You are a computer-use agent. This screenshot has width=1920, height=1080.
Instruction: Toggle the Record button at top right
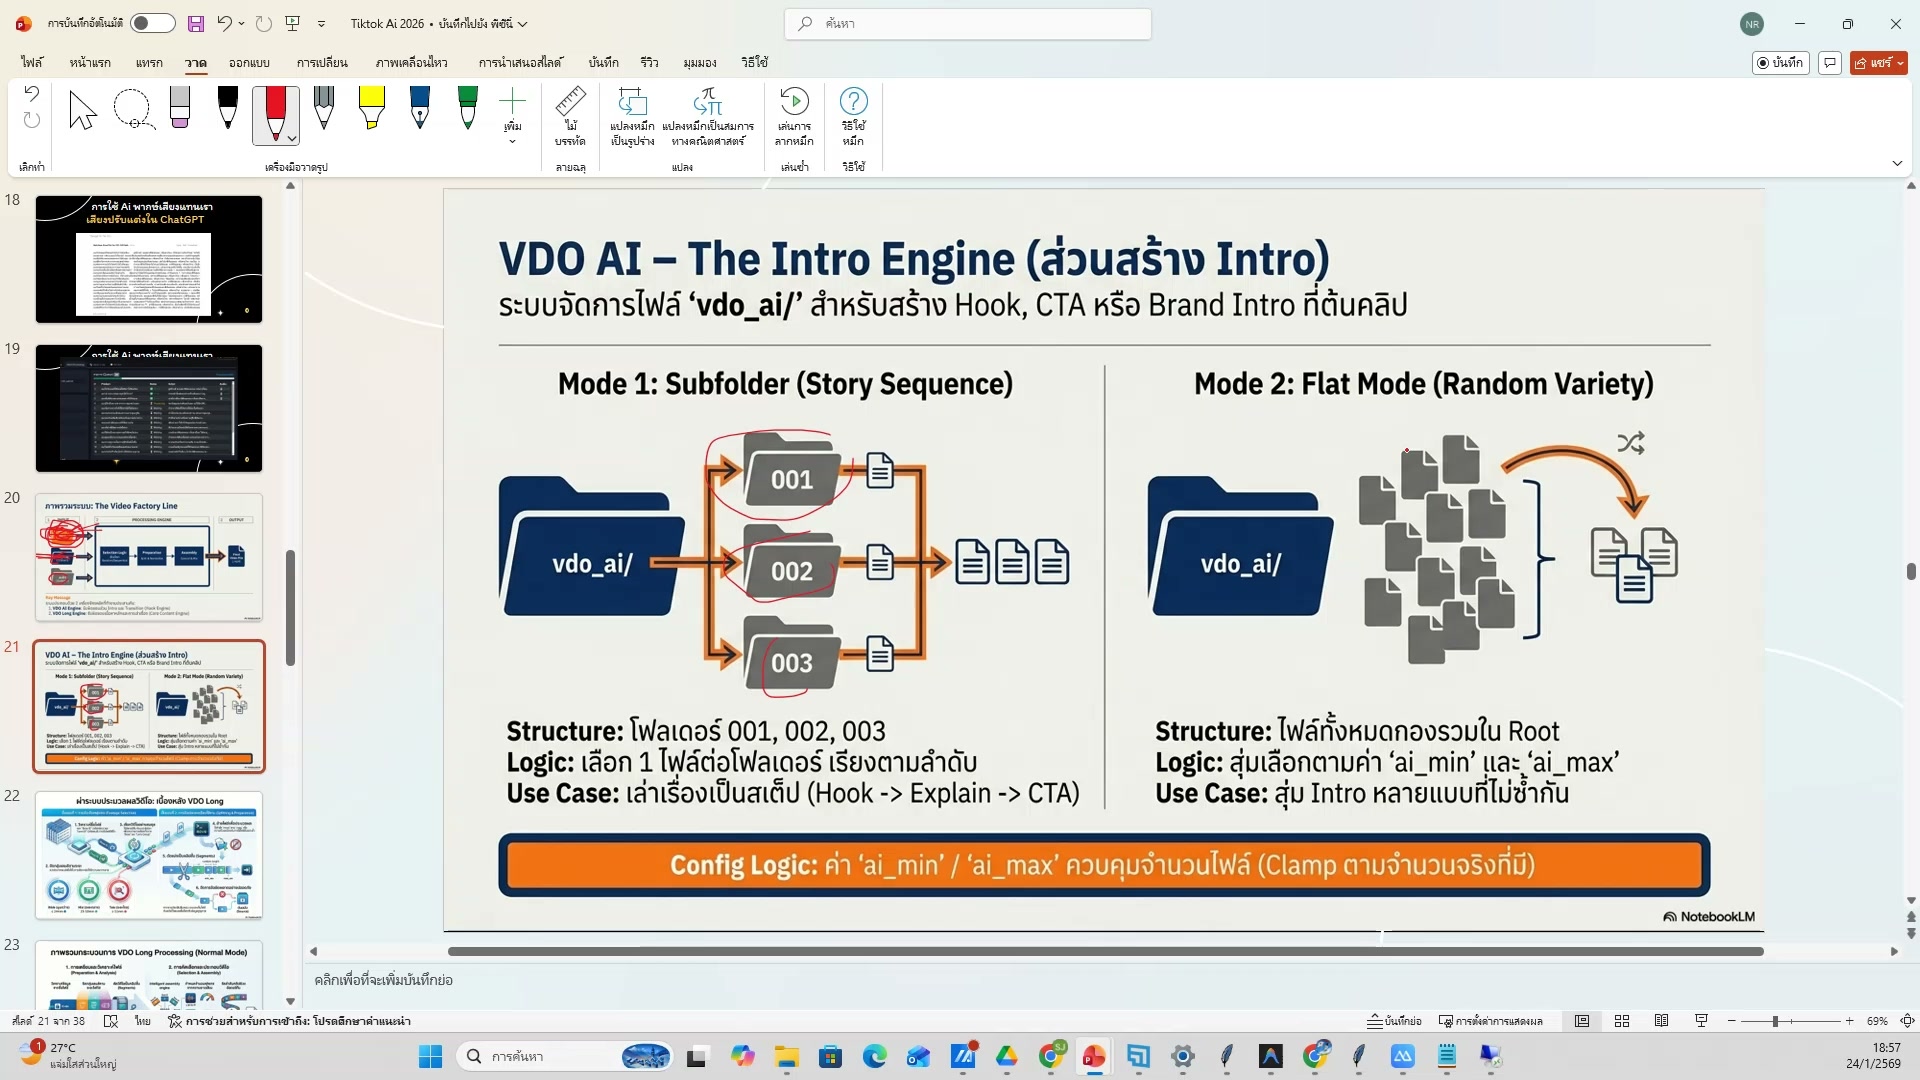coord(1781,62)
